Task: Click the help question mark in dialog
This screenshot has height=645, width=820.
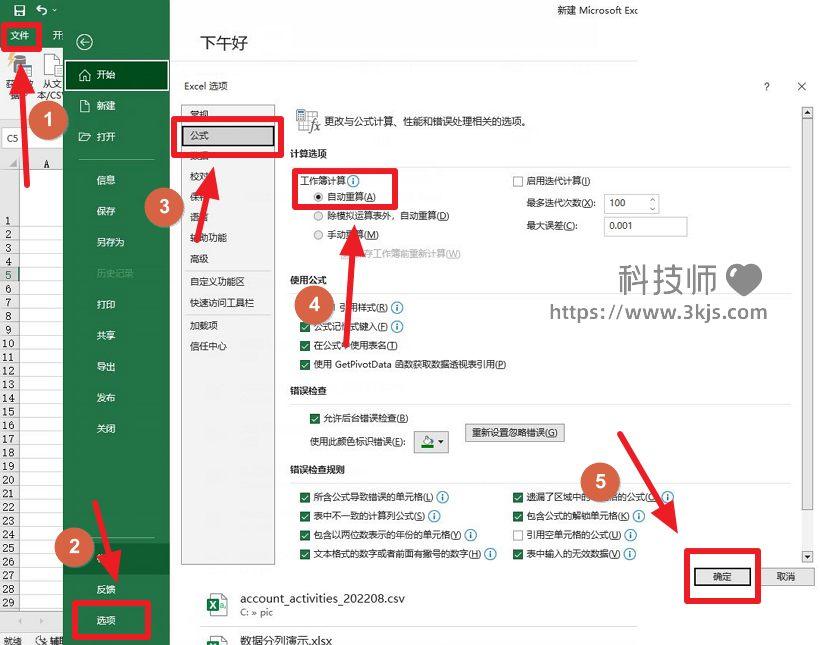Action: (767, 87)
